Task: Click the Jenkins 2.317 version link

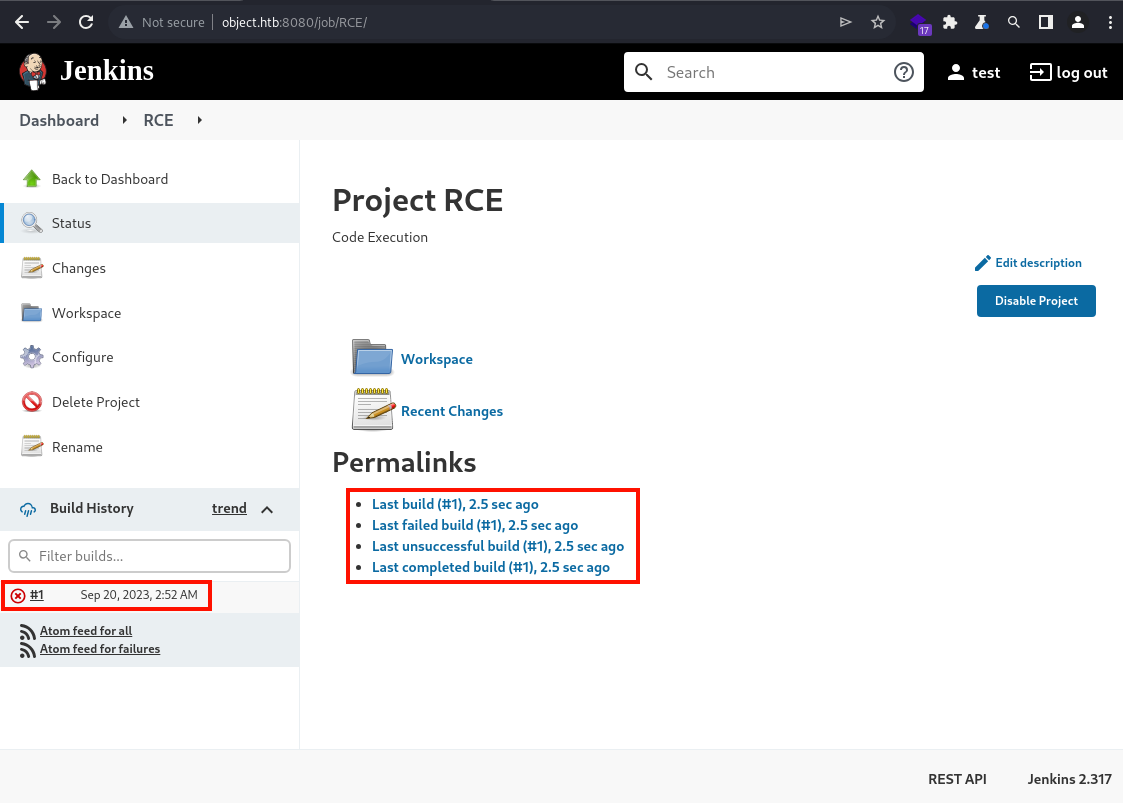Action: tap(1069, 779)
